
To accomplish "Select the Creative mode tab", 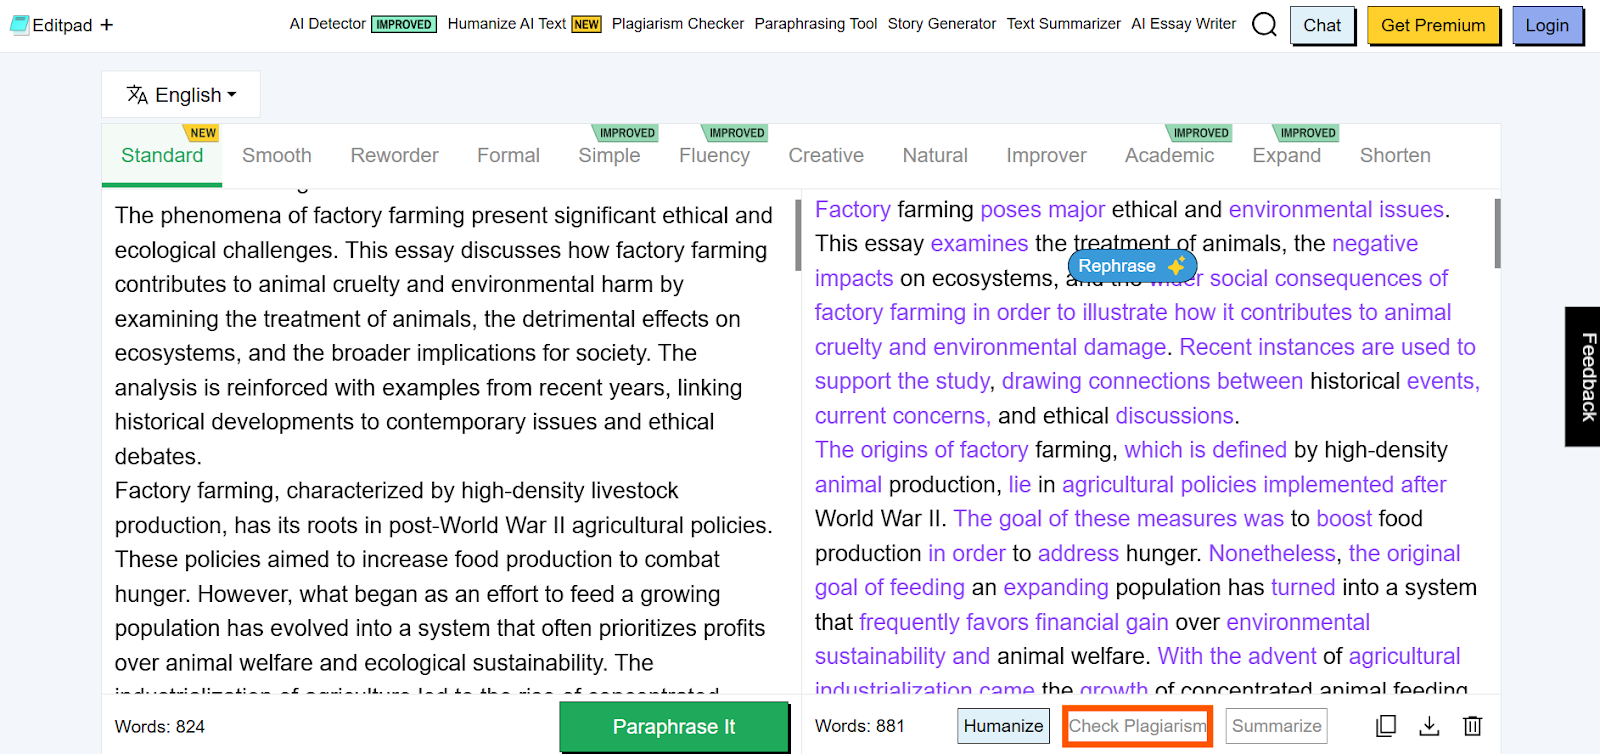I will pos(826,155).
